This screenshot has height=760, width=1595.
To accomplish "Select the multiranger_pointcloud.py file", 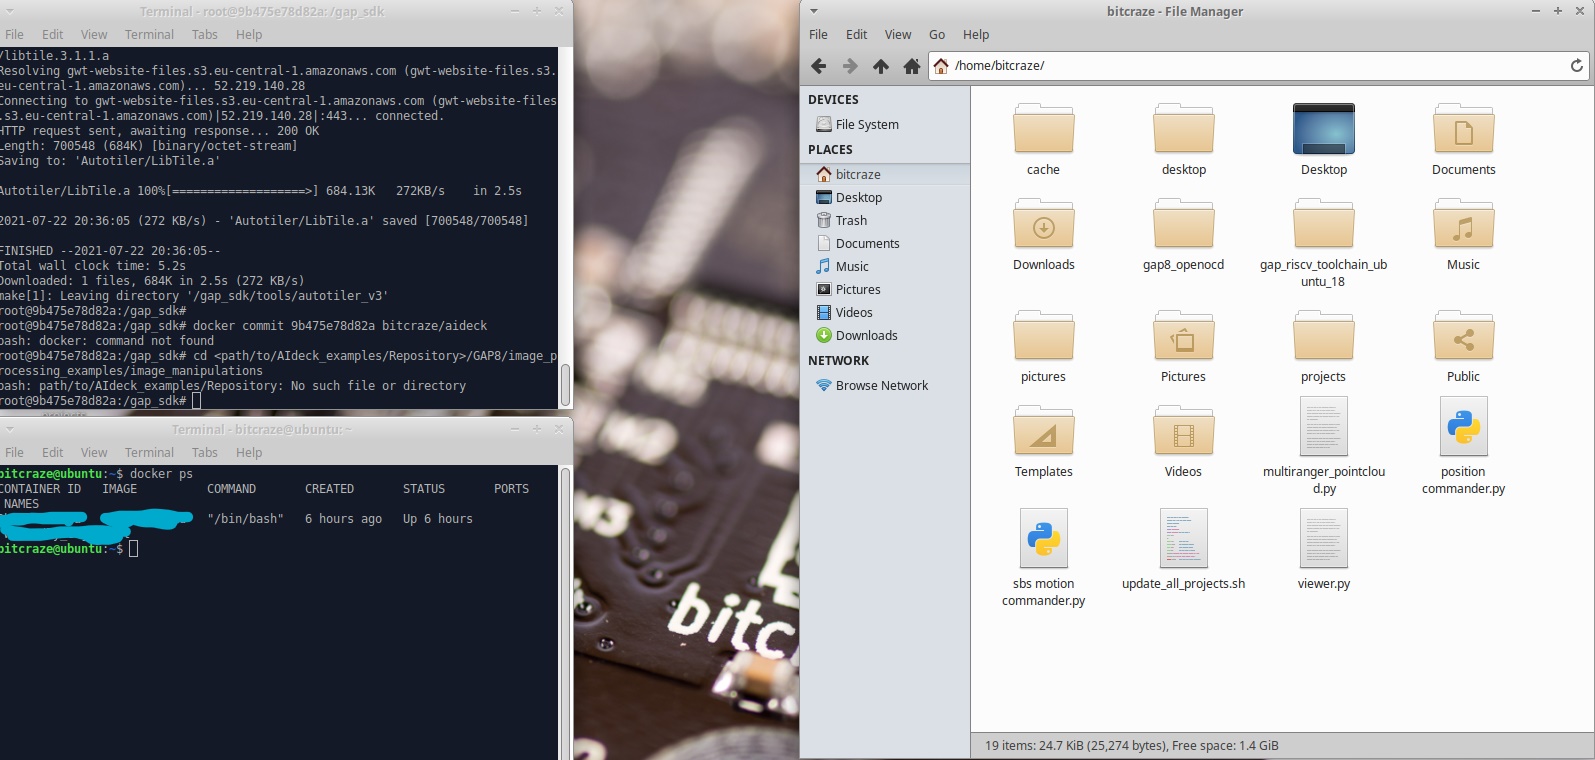I will point(1323,427).
